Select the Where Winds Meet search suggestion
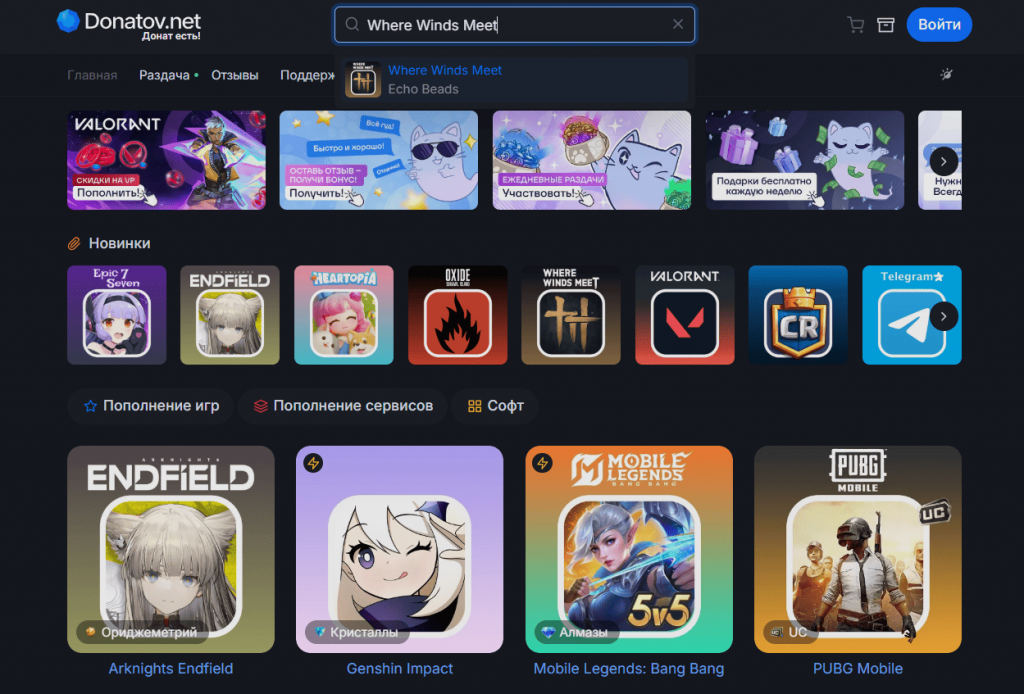 click(x=515, y=80)
